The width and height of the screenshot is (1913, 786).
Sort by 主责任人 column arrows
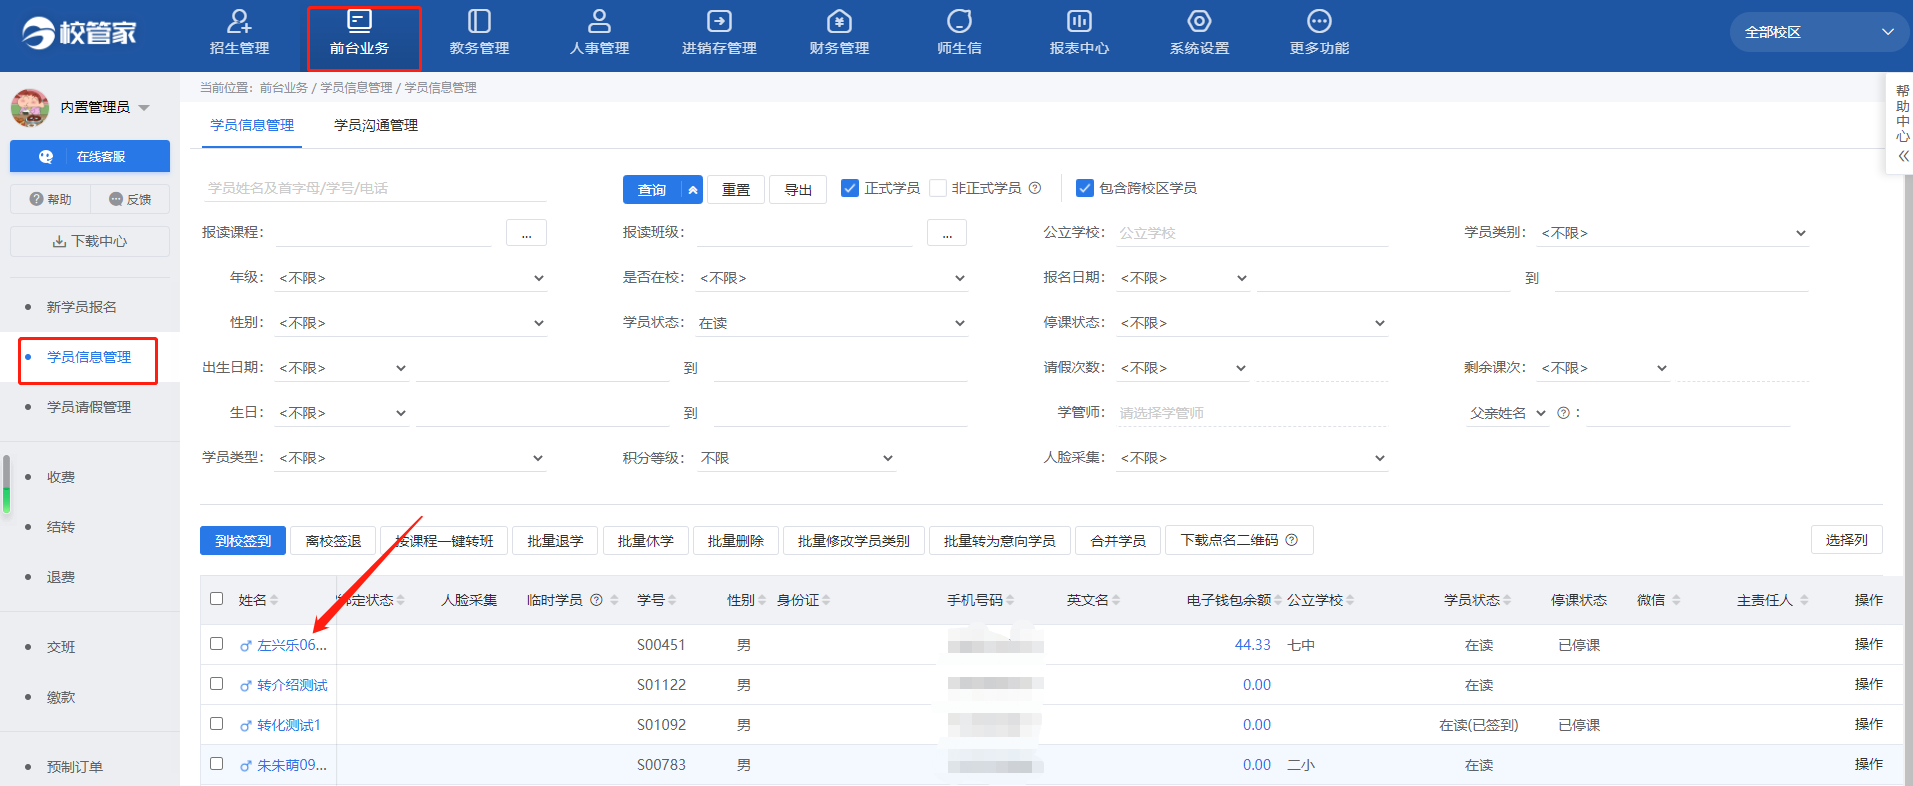(1804, 600)
